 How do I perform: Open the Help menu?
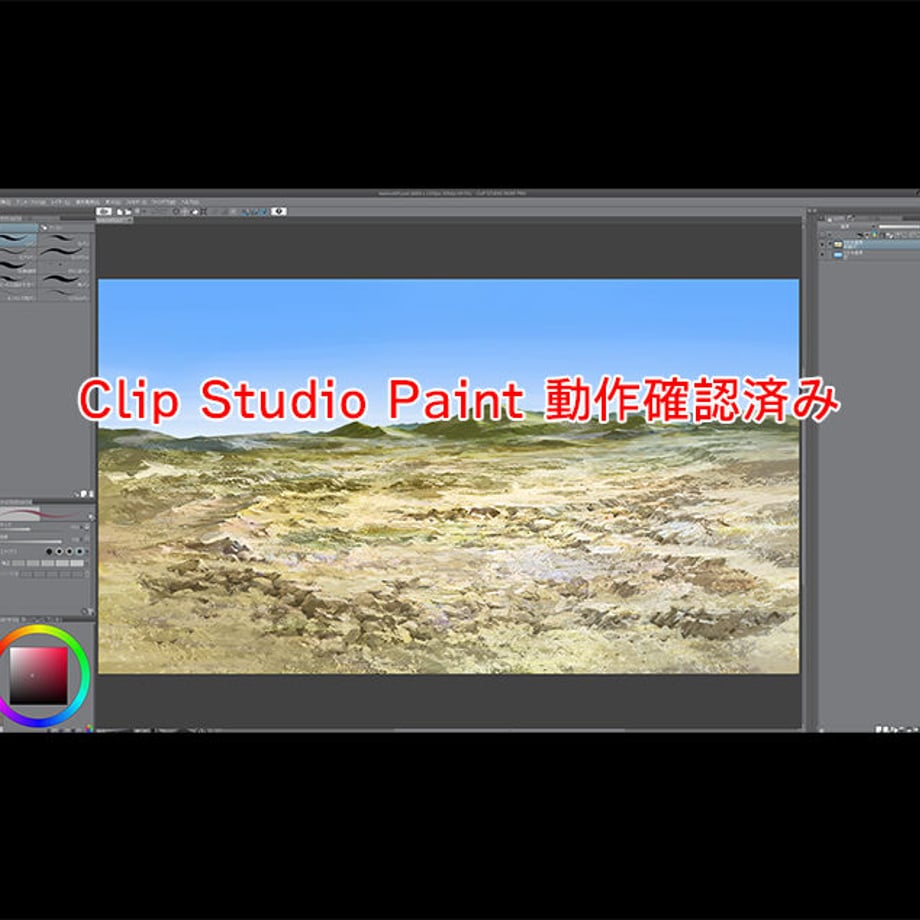[x=190, y=202]
